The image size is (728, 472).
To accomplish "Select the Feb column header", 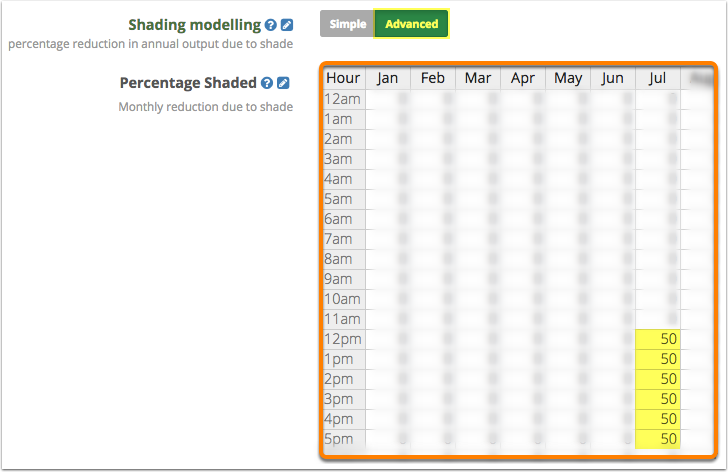I will coord(432,78).
